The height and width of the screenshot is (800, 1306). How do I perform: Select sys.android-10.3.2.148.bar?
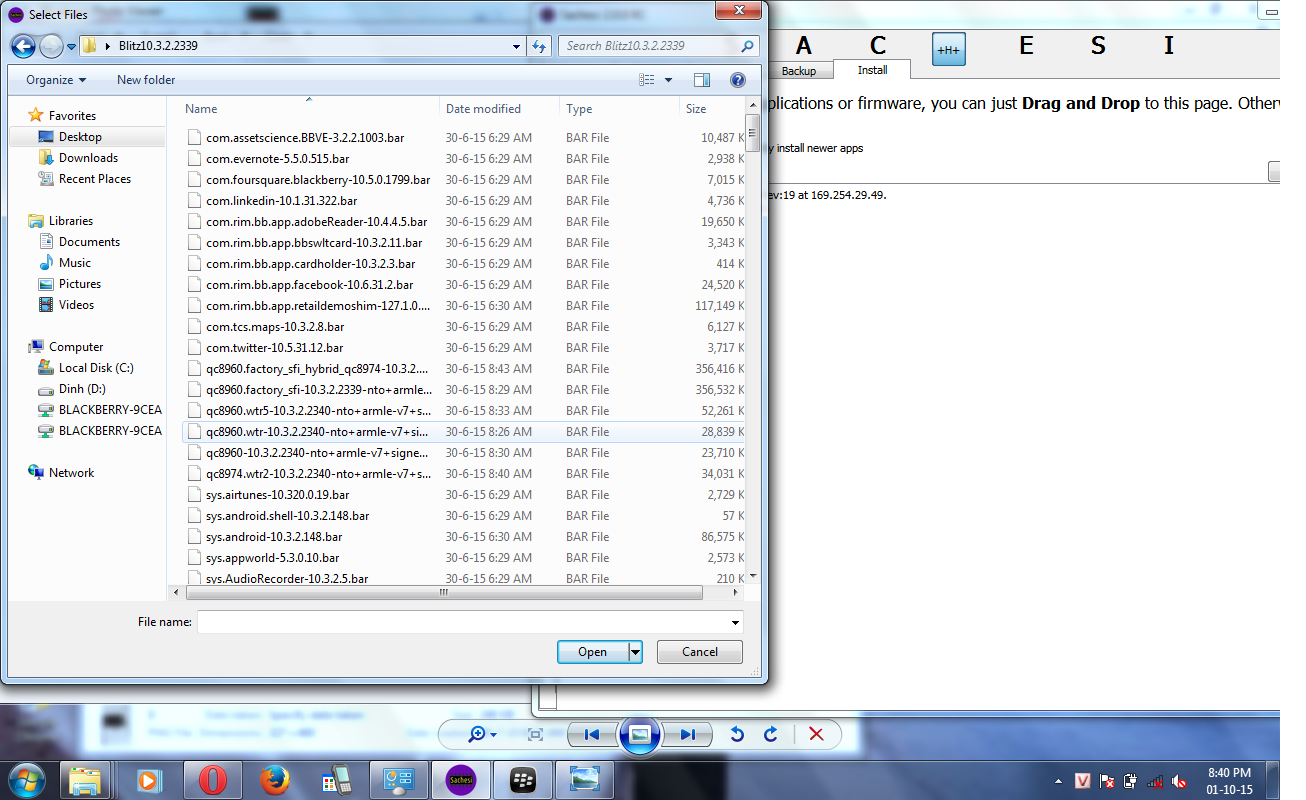(274, 537)
